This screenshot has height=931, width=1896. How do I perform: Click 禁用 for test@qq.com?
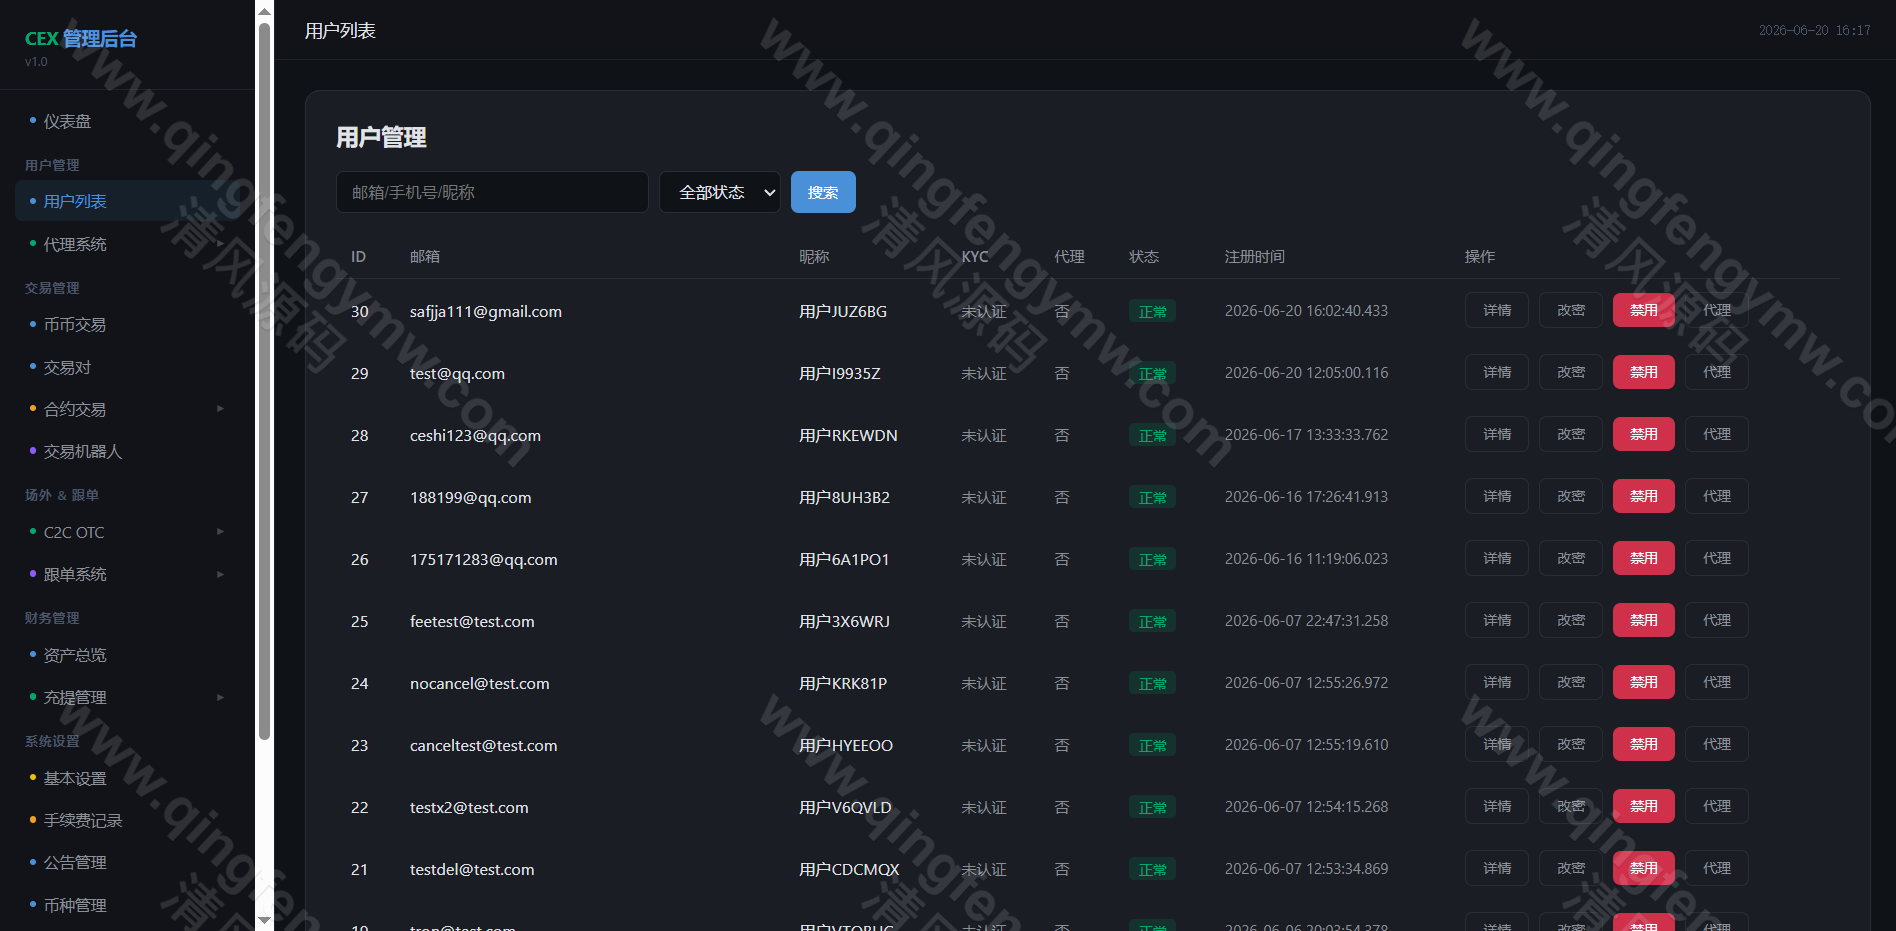pos(1644,372)
